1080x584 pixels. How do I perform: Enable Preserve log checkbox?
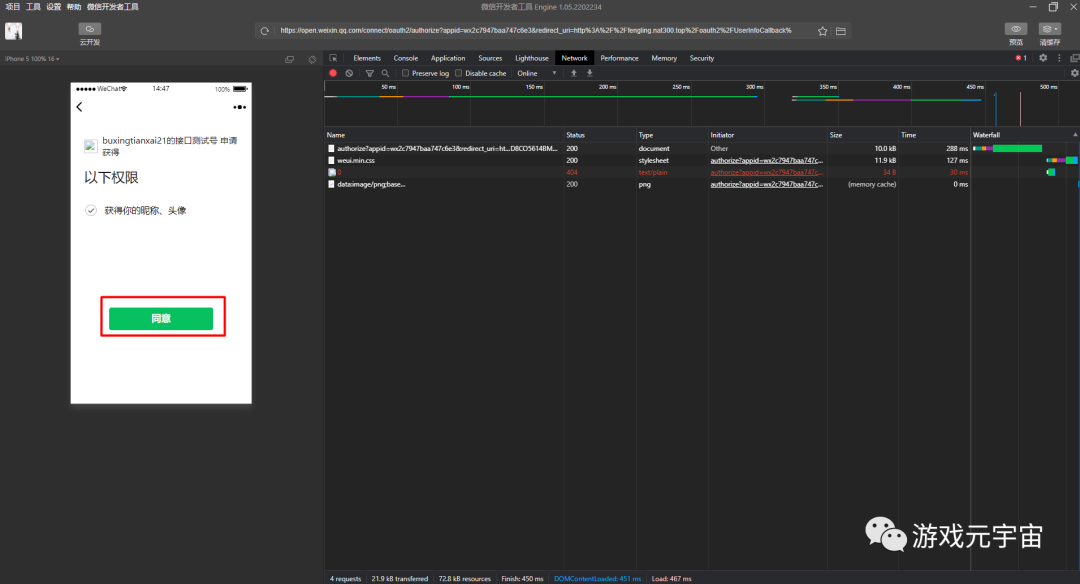point(406,73)
